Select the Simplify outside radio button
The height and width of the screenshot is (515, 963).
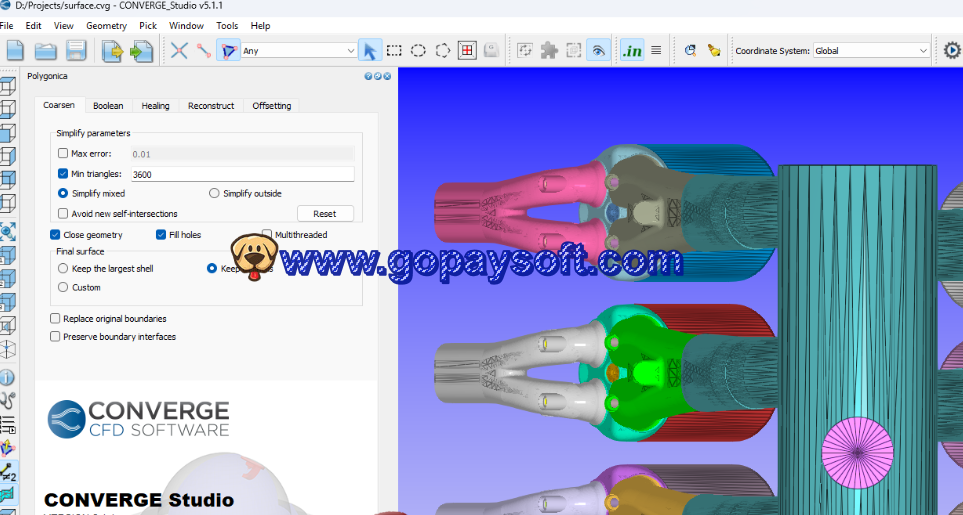point(214,193)
